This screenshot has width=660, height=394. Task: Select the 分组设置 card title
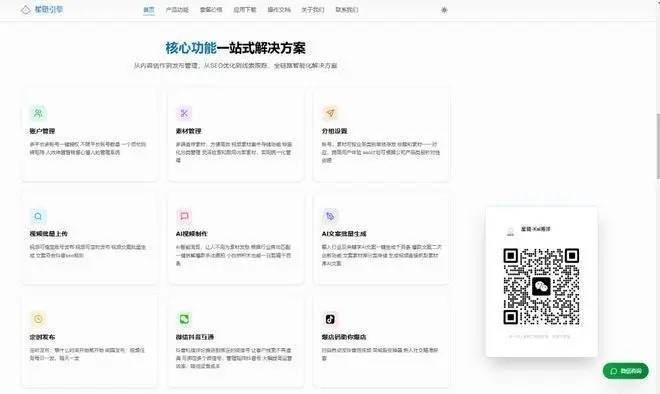(334, 131)
